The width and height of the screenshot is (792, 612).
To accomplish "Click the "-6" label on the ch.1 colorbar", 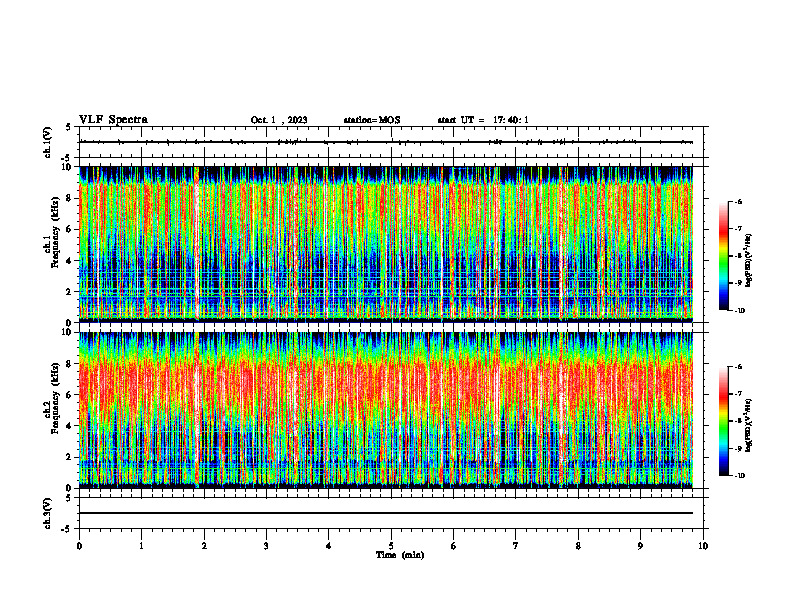I will [x=738, y=202].
